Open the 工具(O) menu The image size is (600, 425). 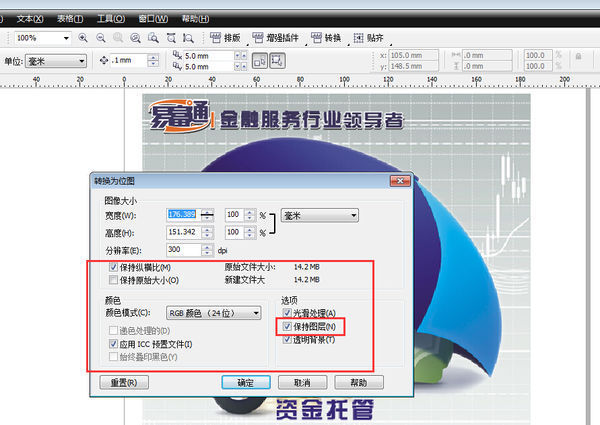click(111, 18)
